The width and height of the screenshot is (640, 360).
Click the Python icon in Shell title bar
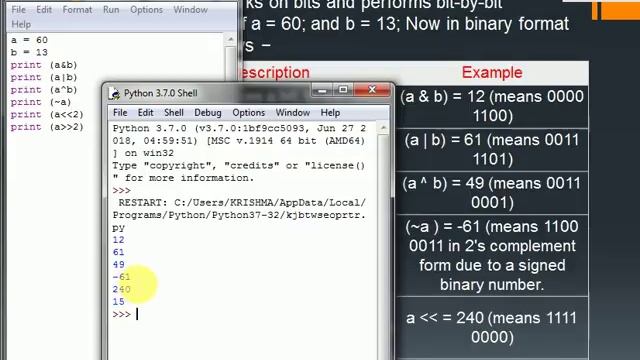115,93
